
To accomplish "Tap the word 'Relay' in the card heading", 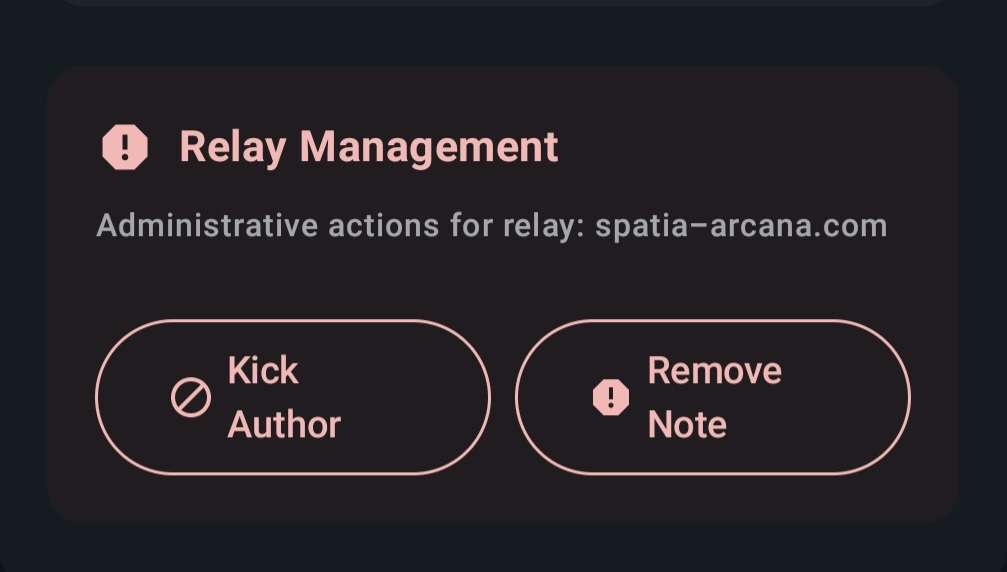I will [x=232, y=148].
